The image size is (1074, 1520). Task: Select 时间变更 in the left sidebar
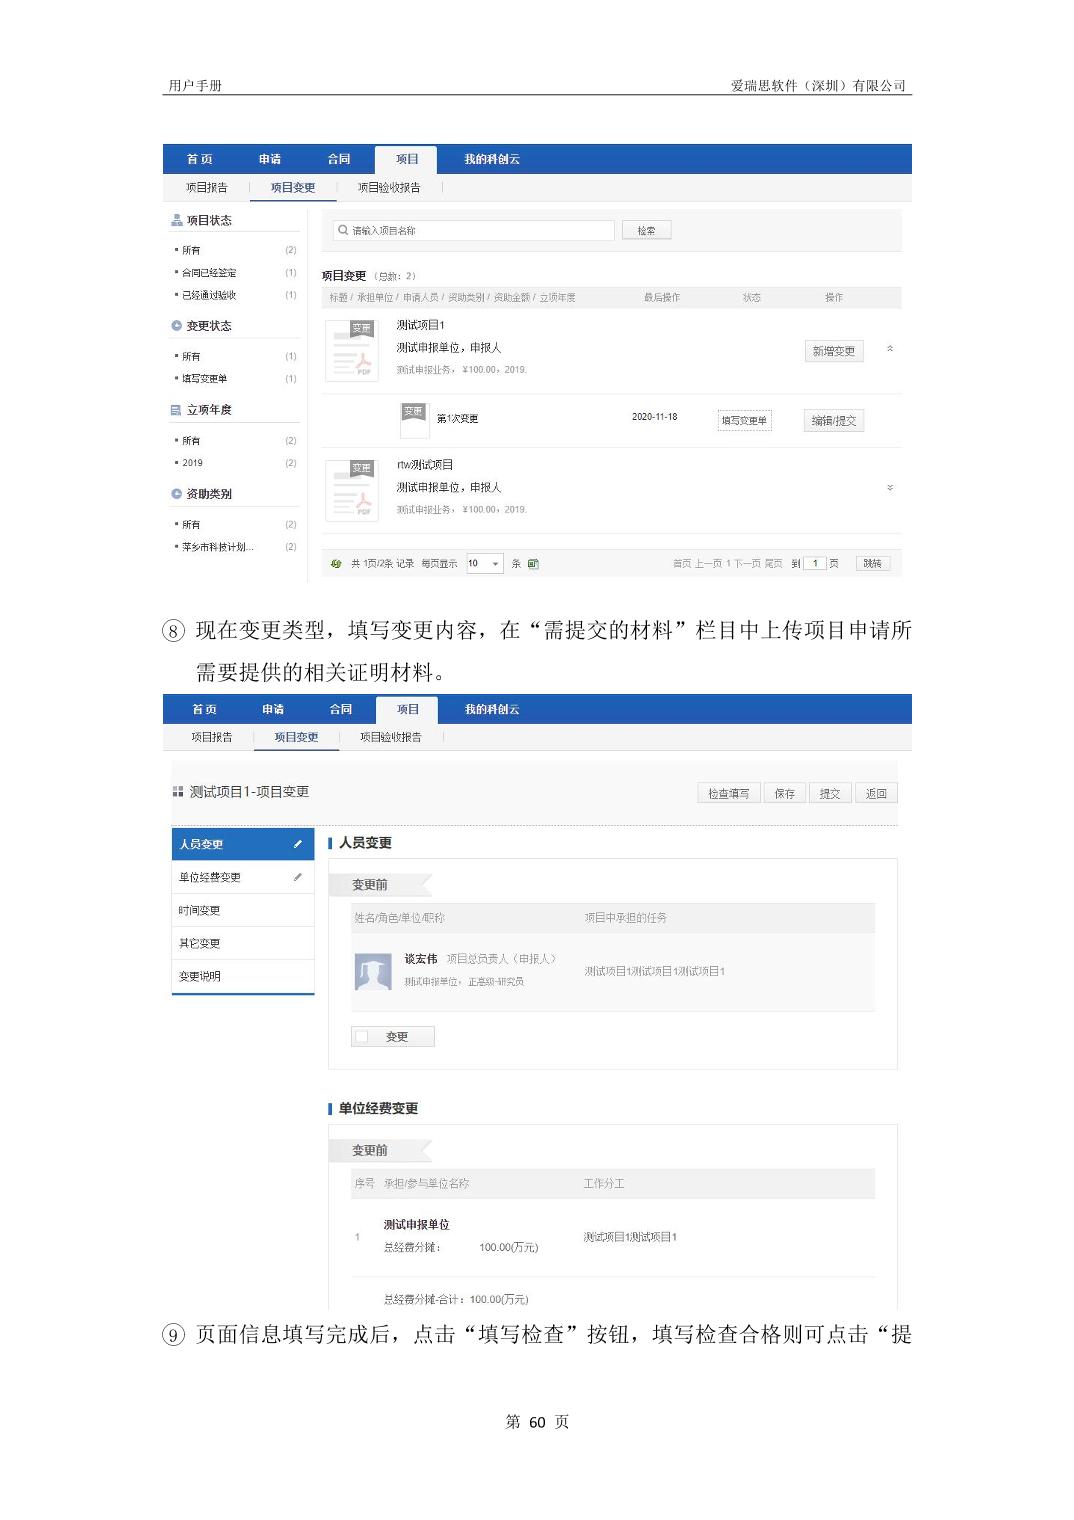pyautogui.click(x=200, y=911)
